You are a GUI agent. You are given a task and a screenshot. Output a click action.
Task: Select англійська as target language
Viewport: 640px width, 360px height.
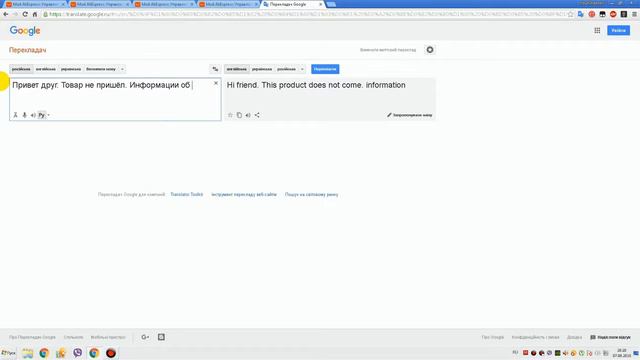coord(237,69)
